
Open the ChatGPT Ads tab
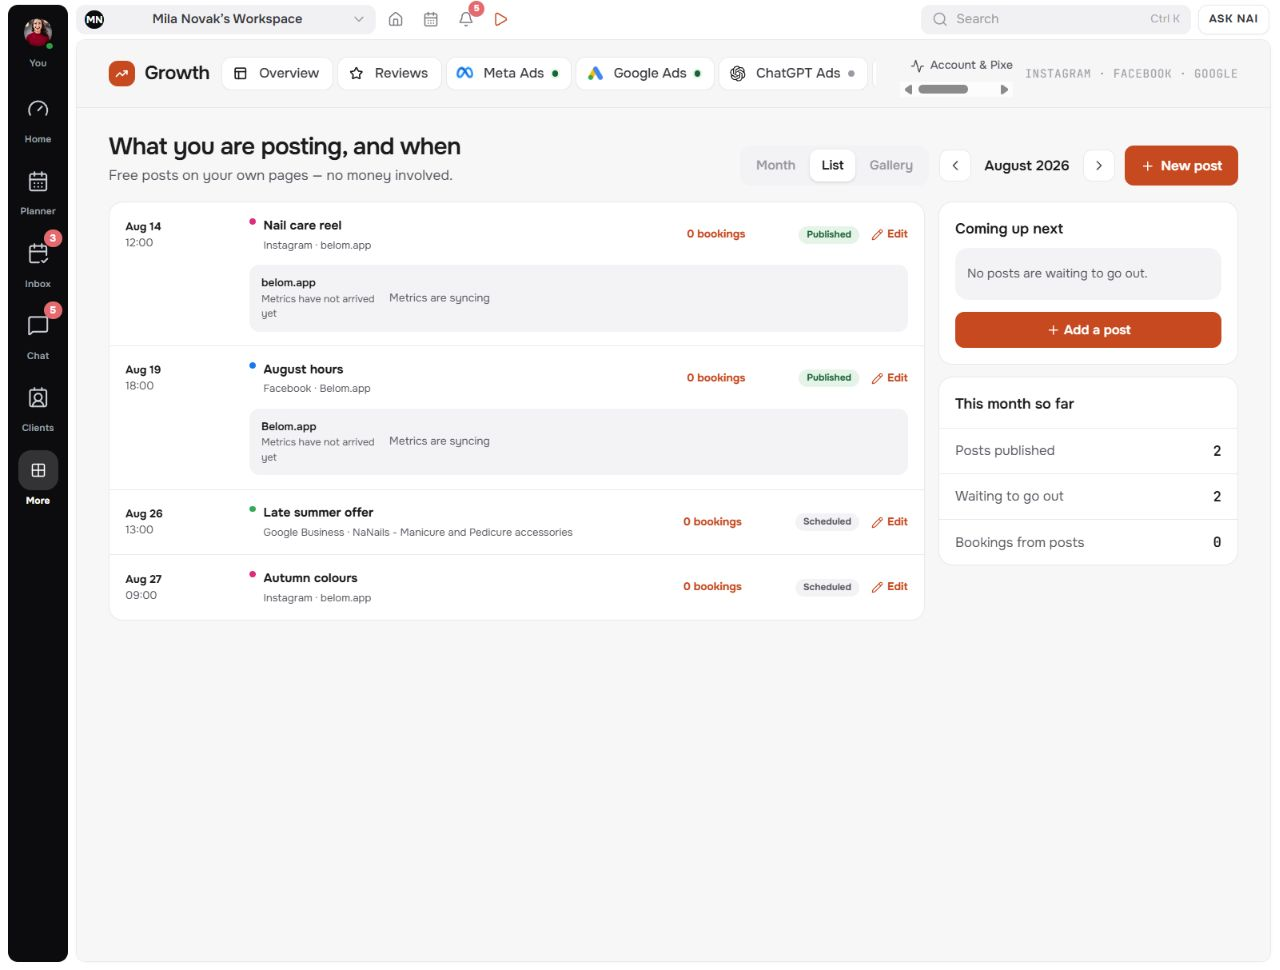click(793, 73)
